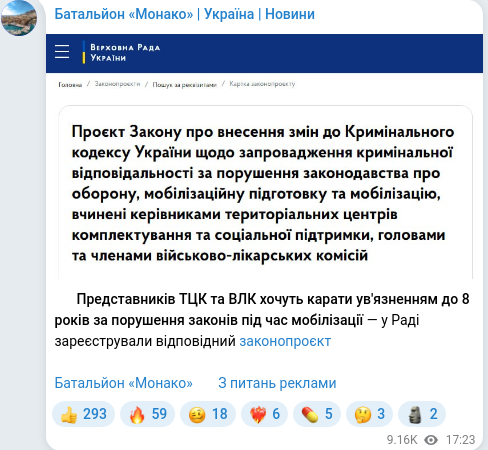The image size is (488, 450).
Task: Follow the законопроєкт hyperlink
Action: [x=285, y=341]
